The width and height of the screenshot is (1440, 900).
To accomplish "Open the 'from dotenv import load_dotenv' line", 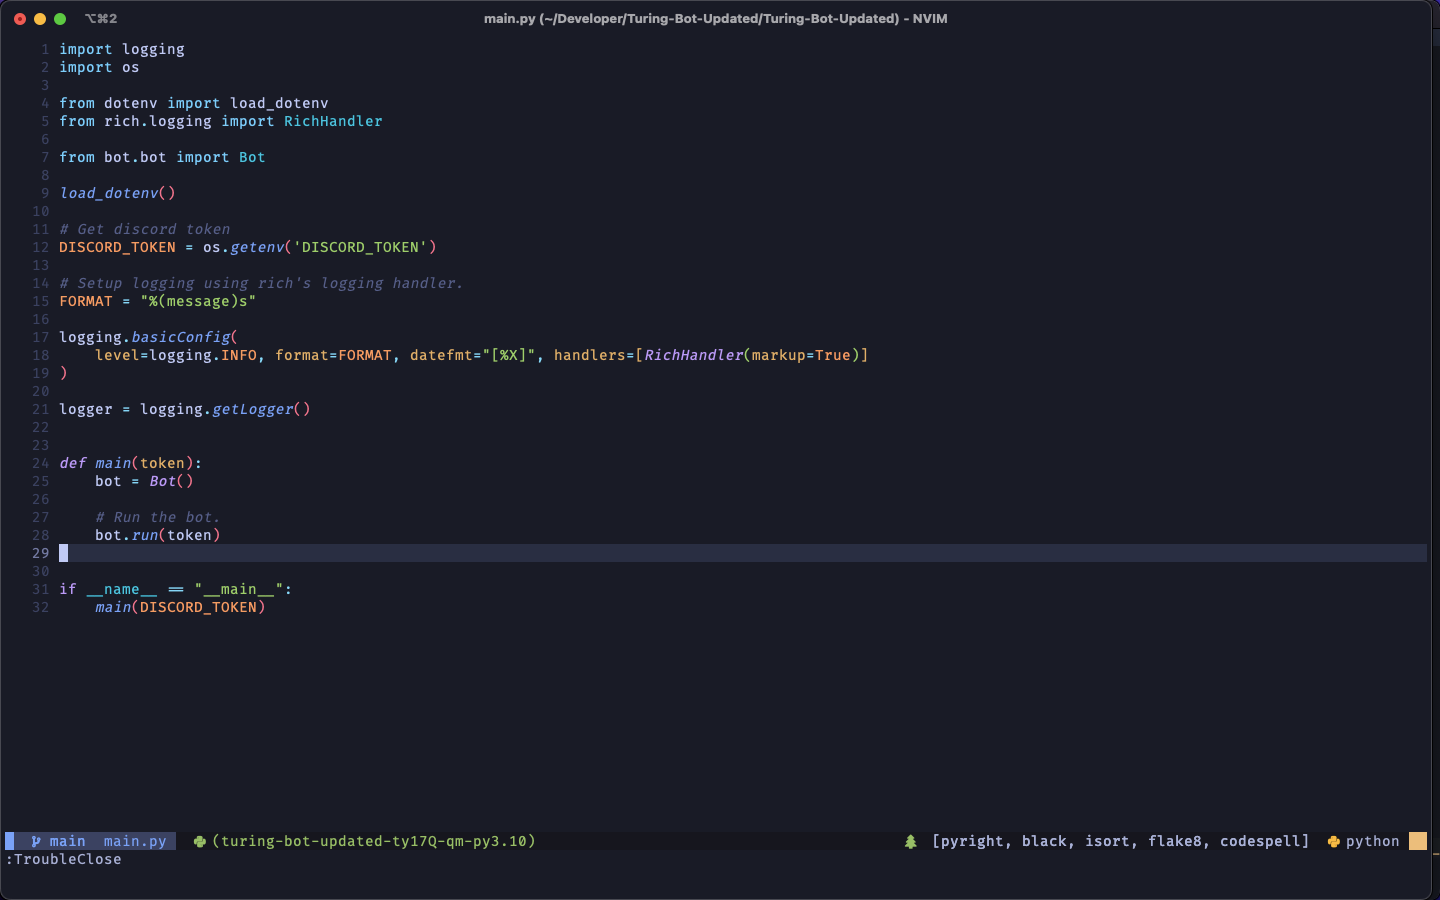I will (194, 102).
